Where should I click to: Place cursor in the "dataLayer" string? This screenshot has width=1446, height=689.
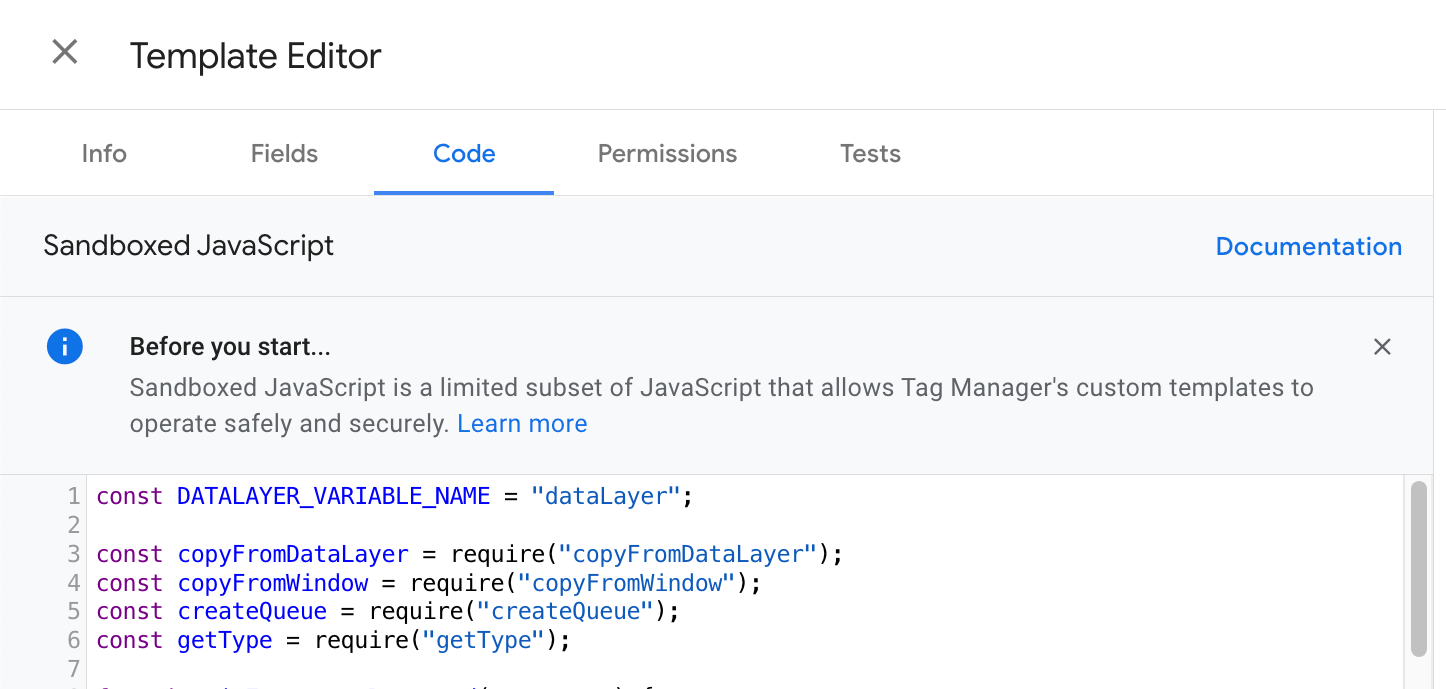[x=605, y=496]
